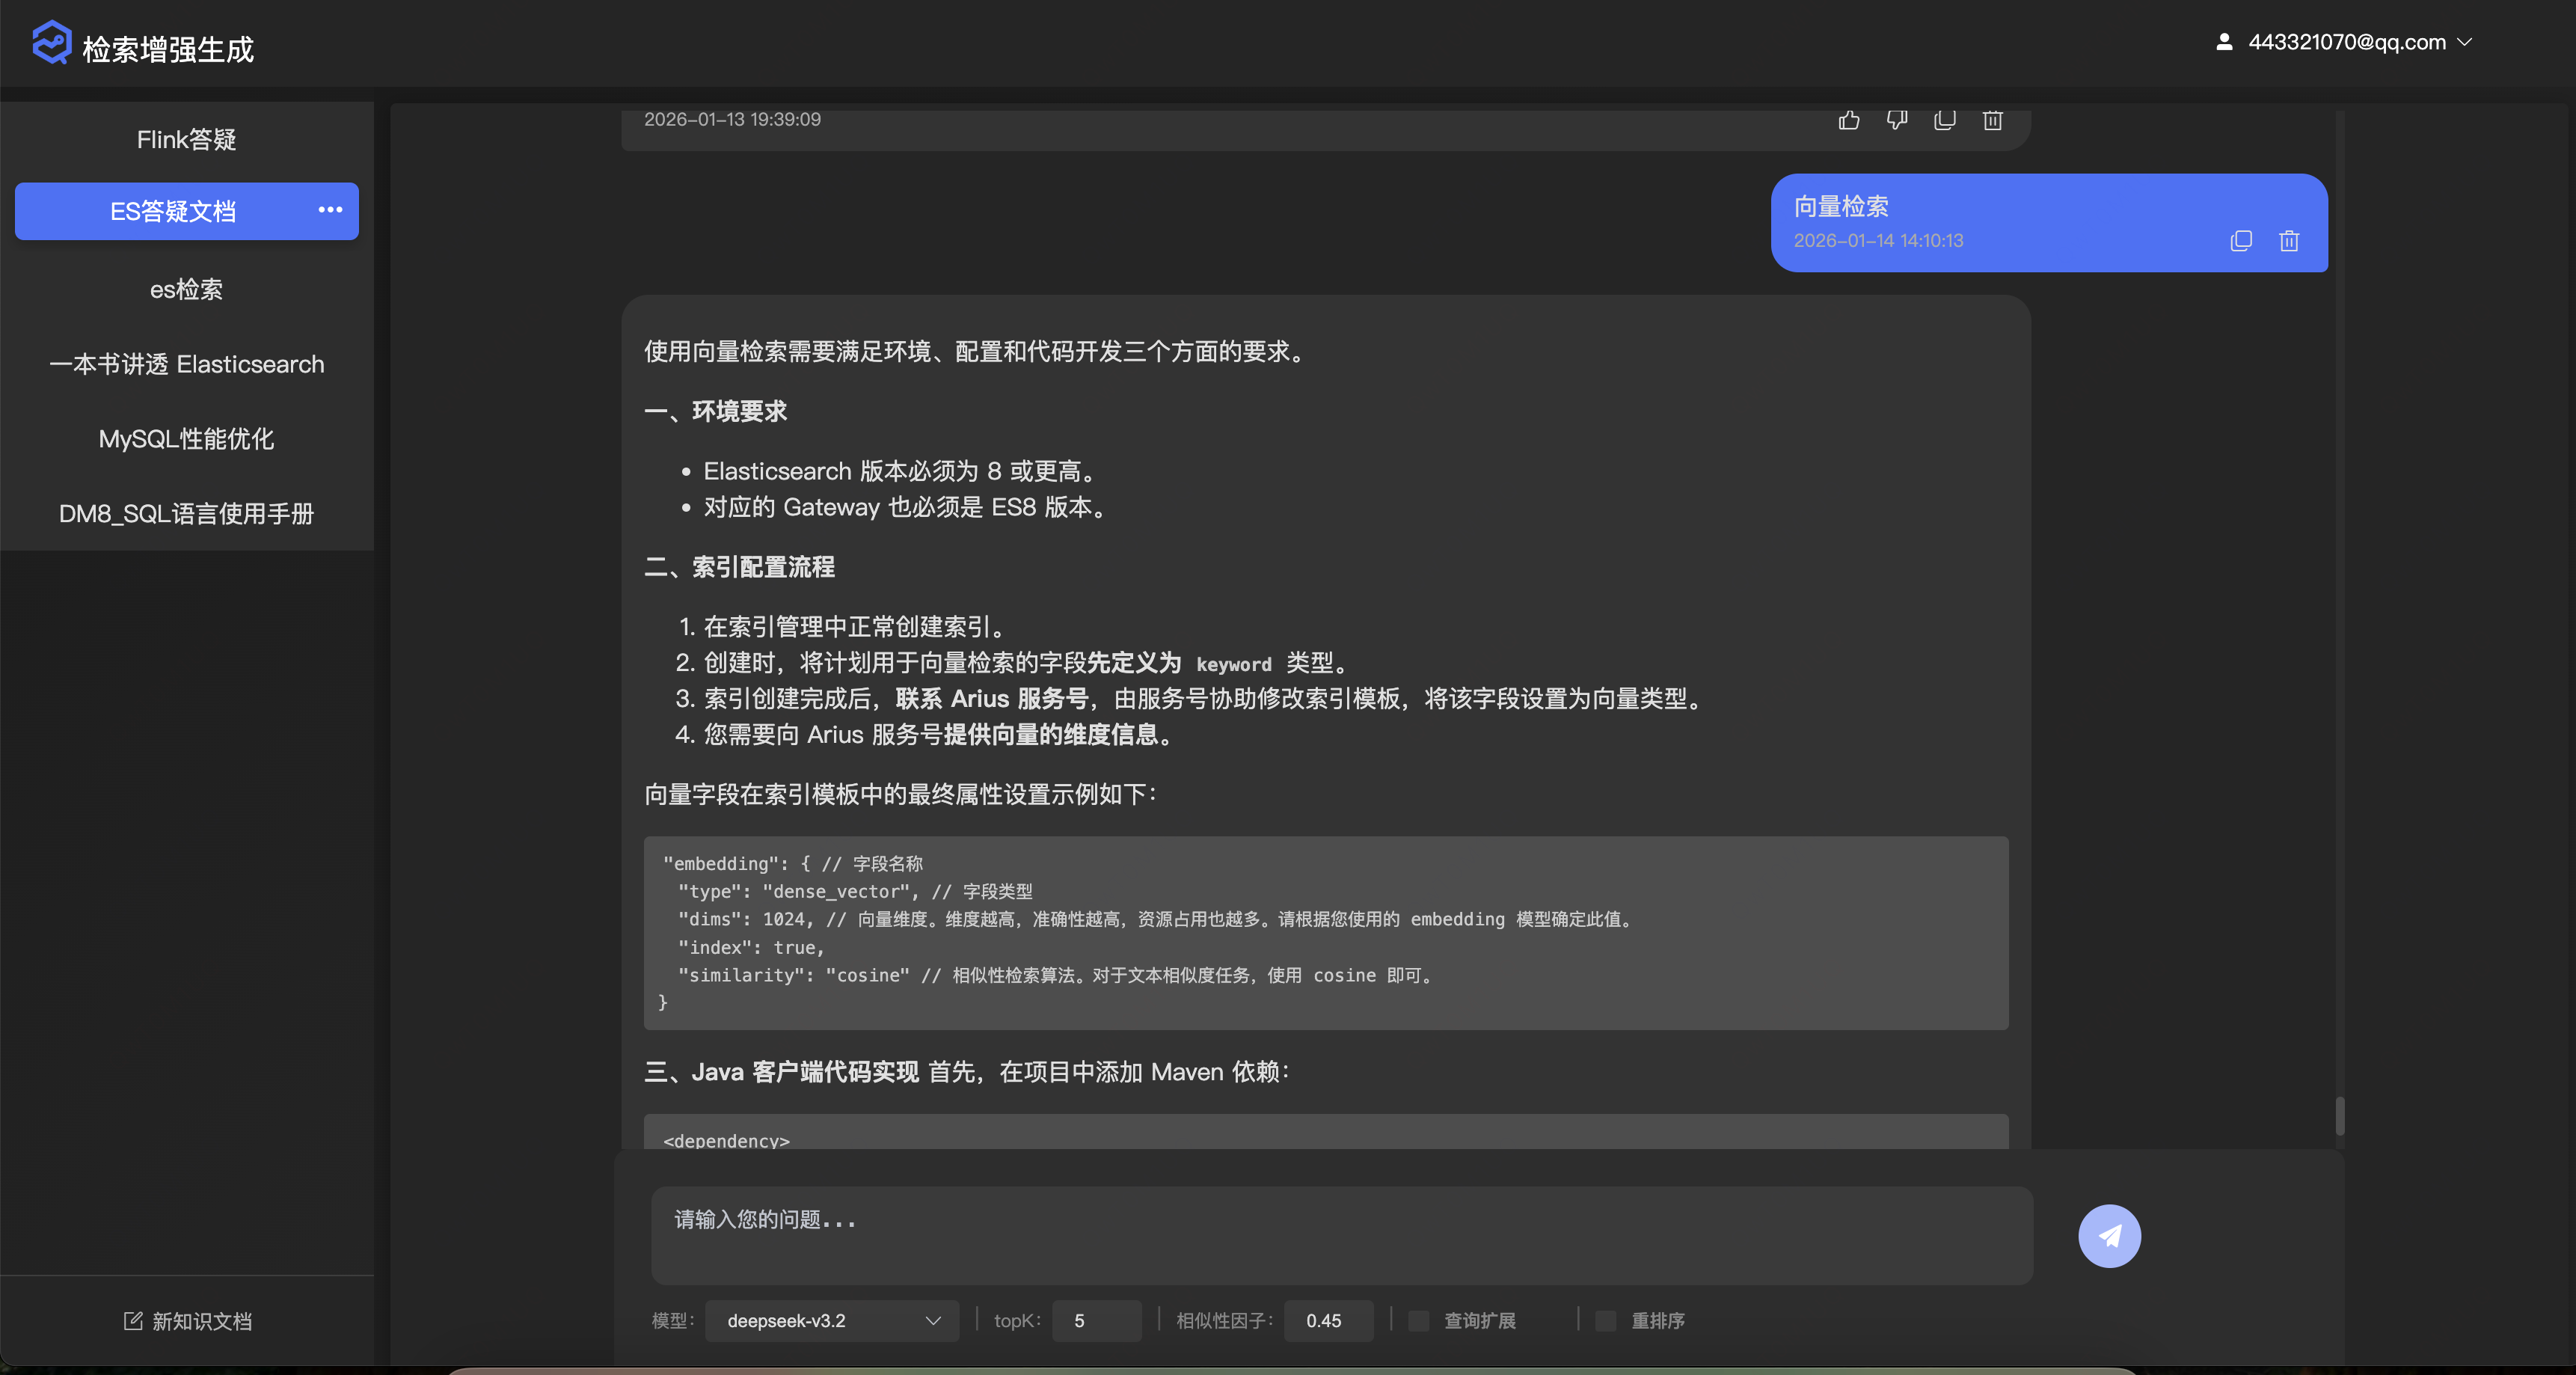Viewport: 2576px width, 1375px height.
Task: Copy the previous answer via copy icon
Action: pos(1944,120)
